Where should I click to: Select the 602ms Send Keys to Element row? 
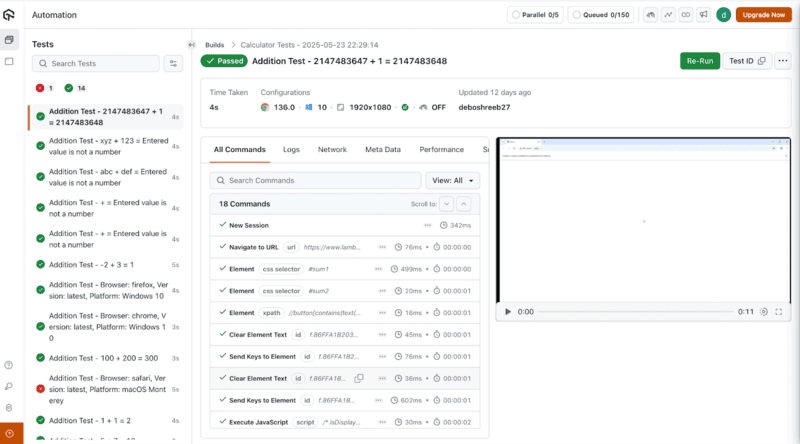[344, 400]
